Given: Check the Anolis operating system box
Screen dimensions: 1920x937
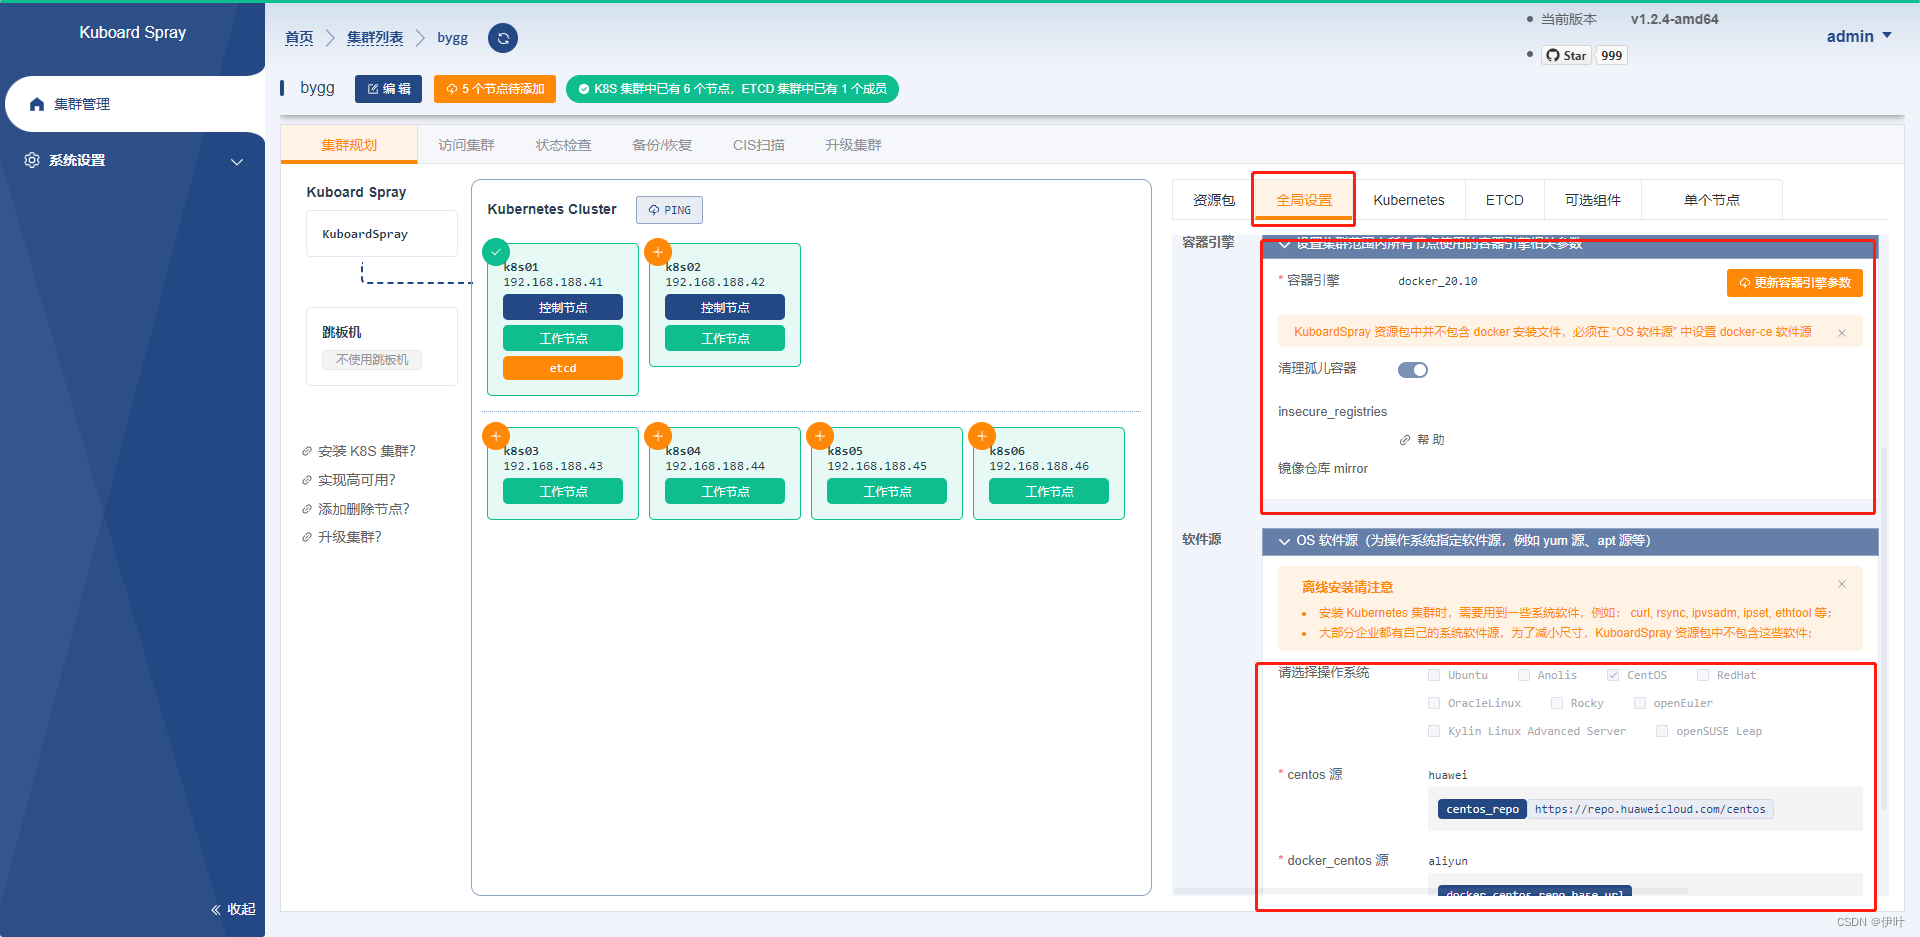Looking at the screenshot, I should [1524, 675].
